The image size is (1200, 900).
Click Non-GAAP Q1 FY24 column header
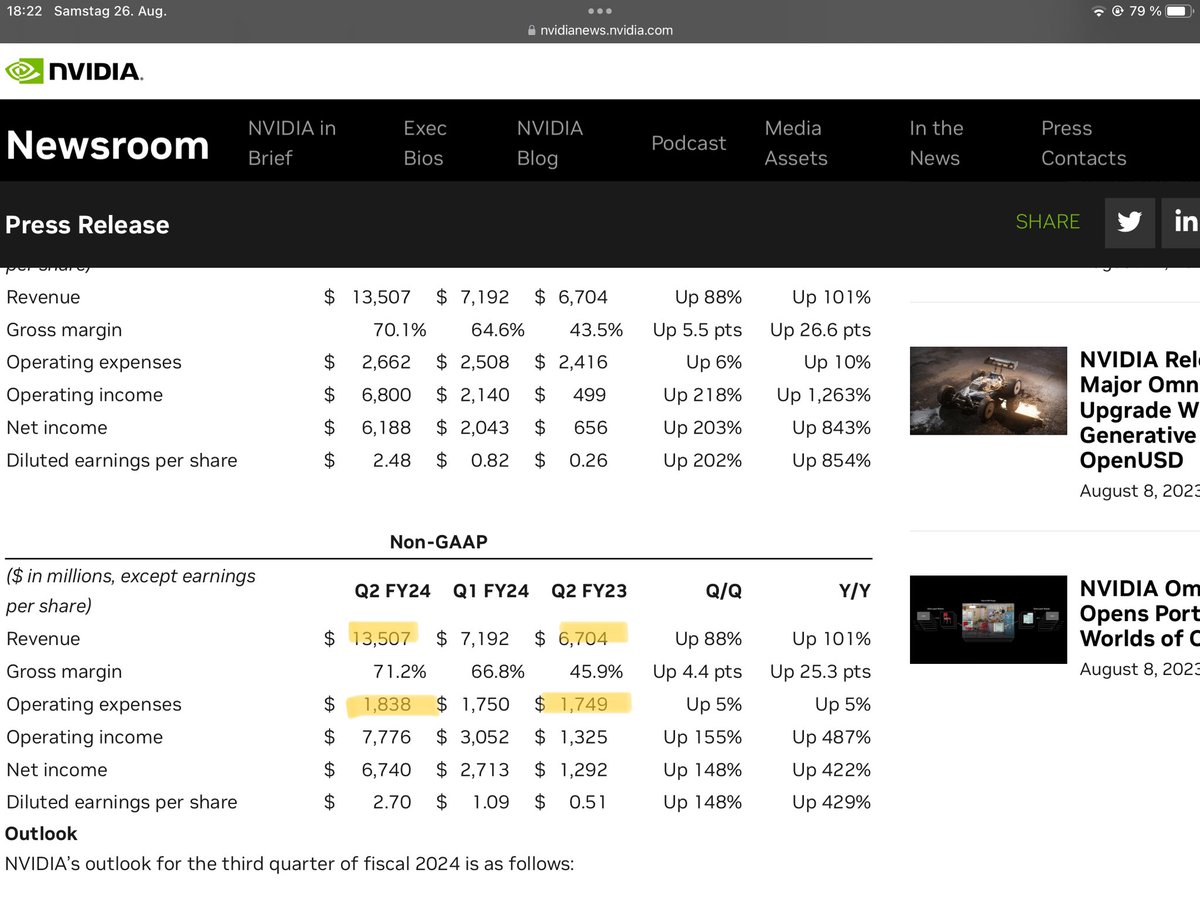491,591
